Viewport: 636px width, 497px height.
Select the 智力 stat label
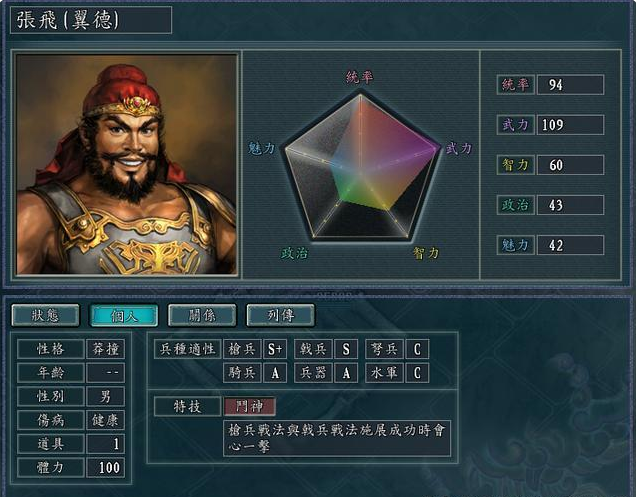516,165
